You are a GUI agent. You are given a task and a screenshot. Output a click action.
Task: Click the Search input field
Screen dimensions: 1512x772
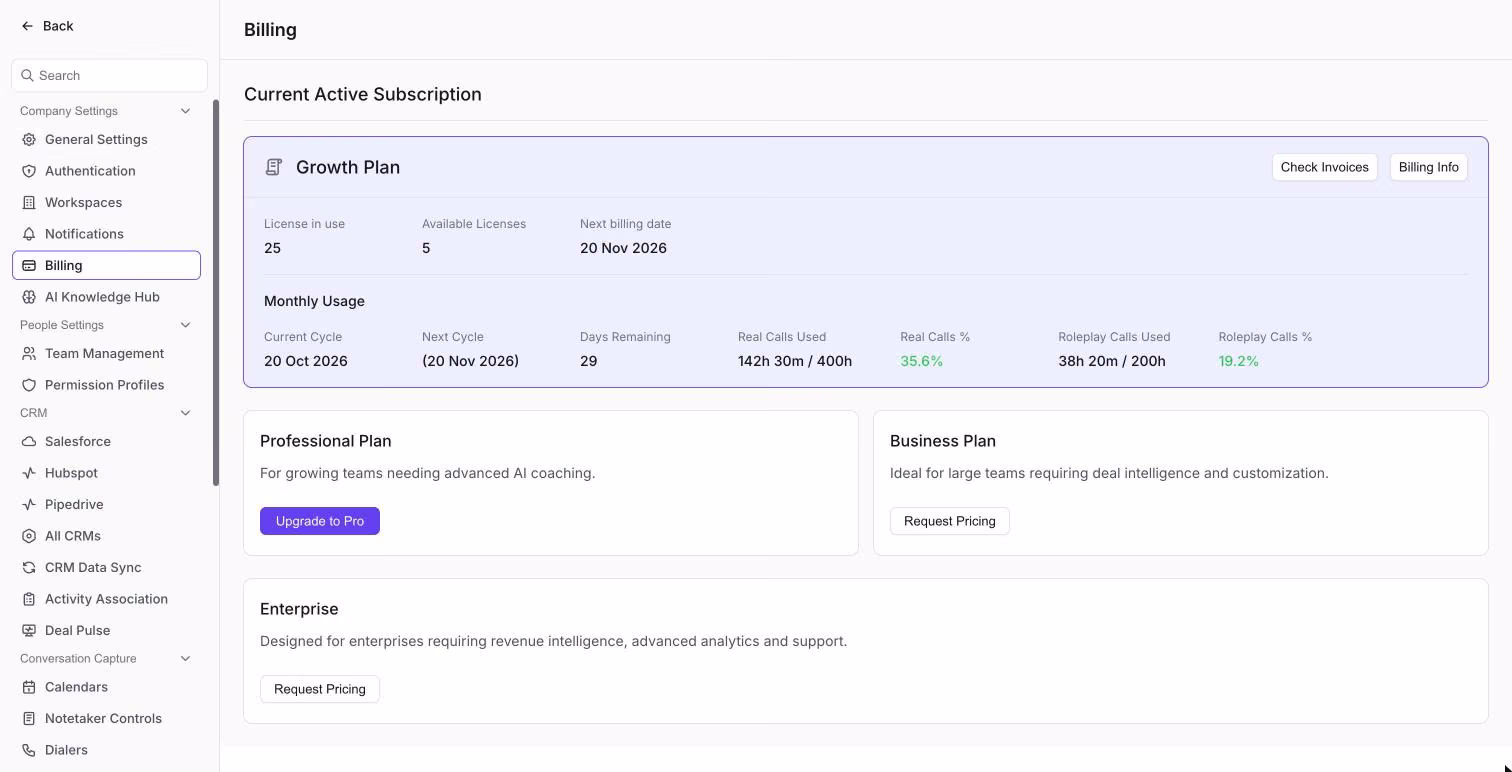click(110, 75)
